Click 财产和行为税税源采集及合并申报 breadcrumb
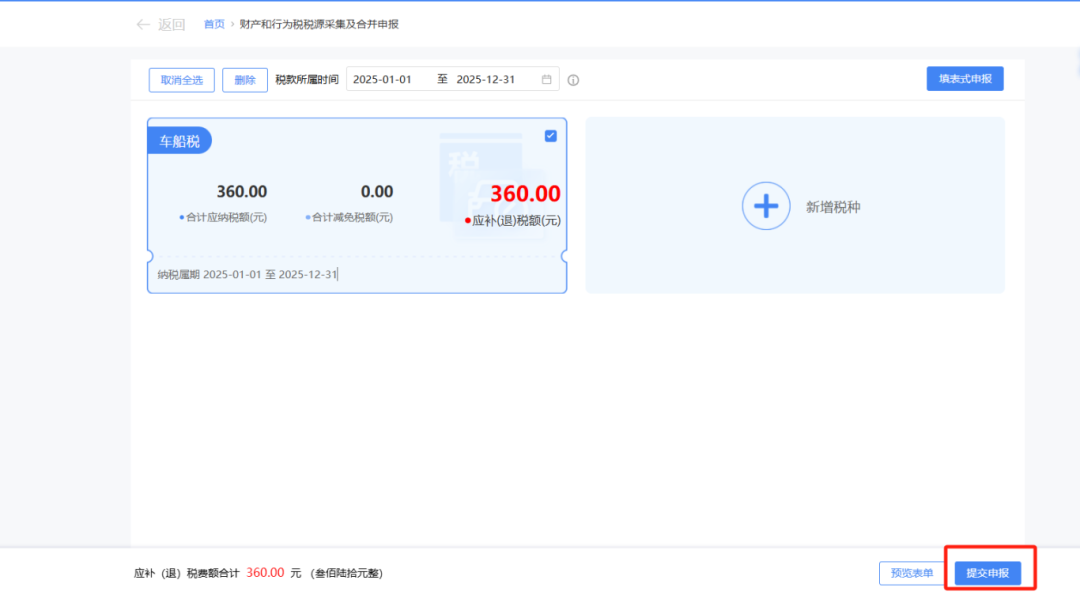Image resolution: width=1080 pixels, height=595 pixels. [x=319, y=24]
